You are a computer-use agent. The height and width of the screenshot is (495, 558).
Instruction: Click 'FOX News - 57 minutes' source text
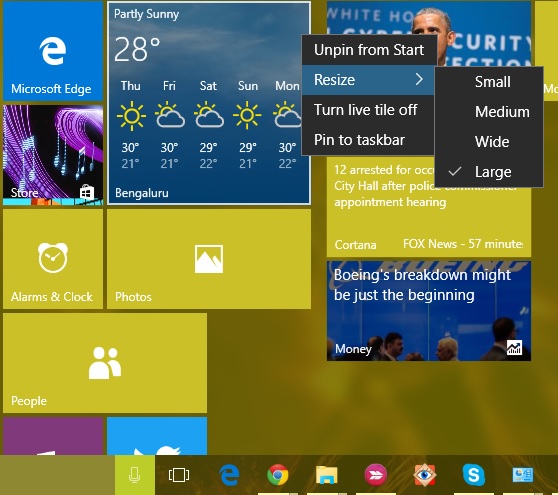pos(463,244)
